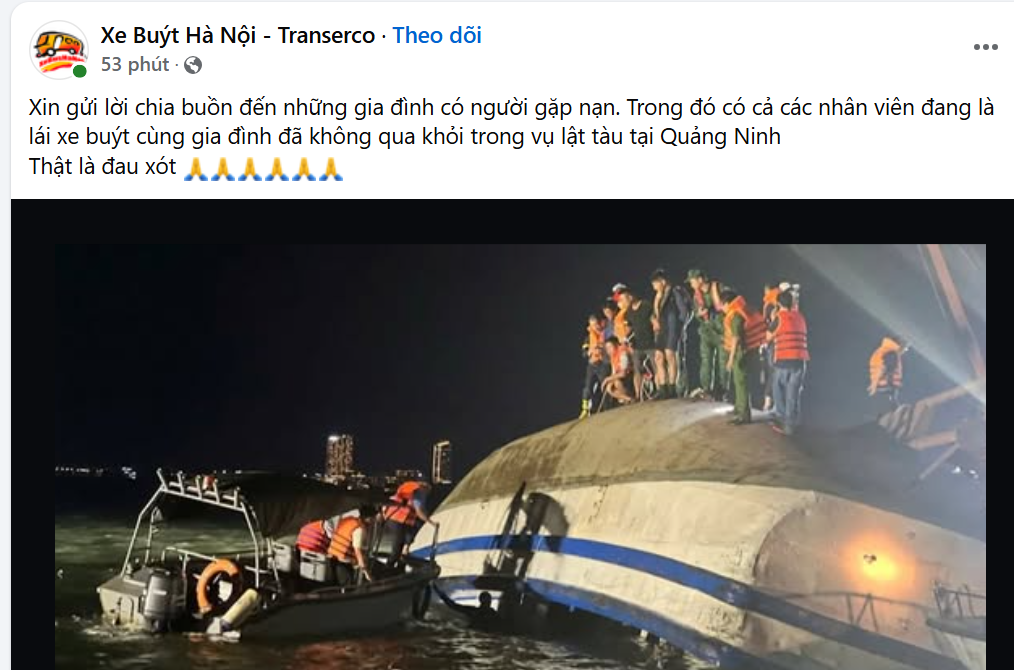Open Xe Buýt Hà Nội - Transerco page name
This screenshot has width=1014, height=670.
(237, 35)
